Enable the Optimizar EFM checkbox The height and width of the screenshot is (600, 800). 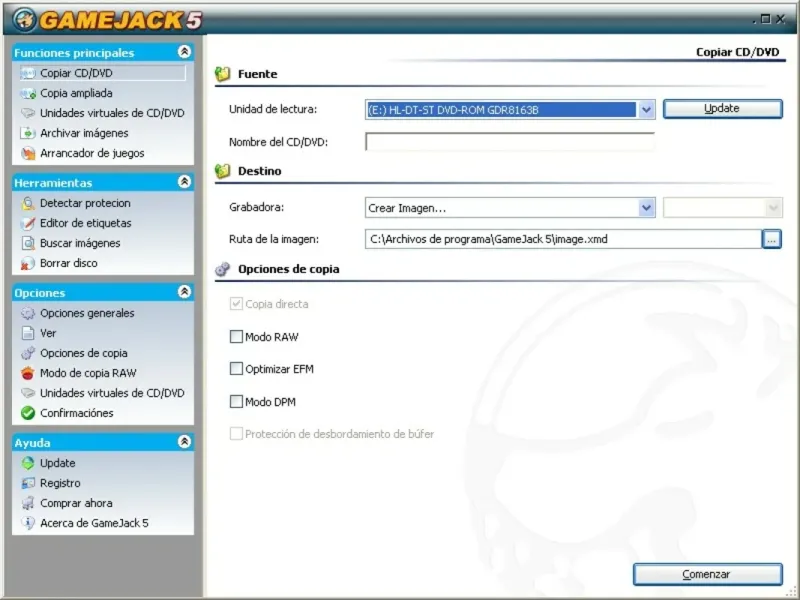click(236, 369)
